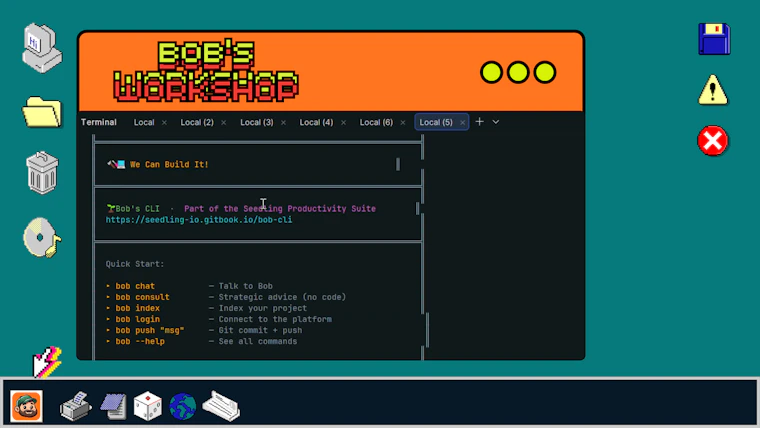Switch to the Local (6) terminal tab
Image resolution: width=760 pixels, height=428 pixels.
tap(376, 122)
